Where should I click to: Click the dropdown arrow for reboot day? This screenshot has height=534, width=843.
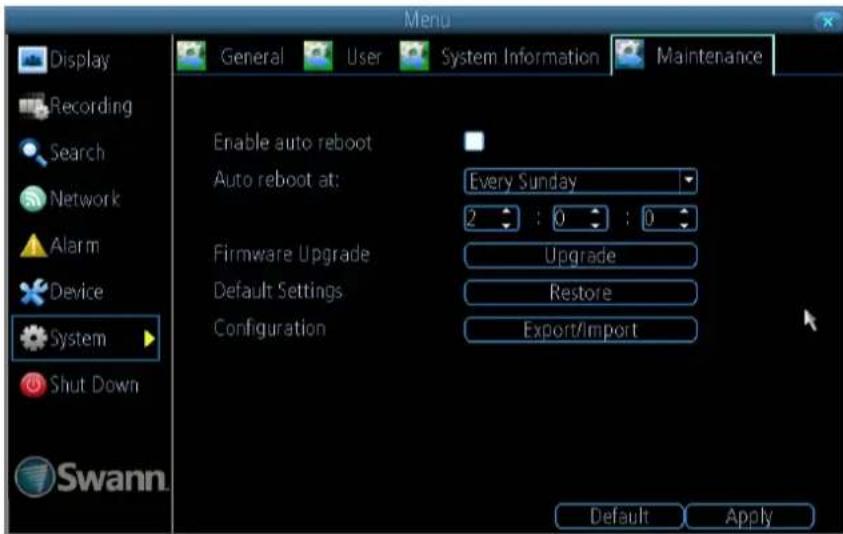point(688,181)
